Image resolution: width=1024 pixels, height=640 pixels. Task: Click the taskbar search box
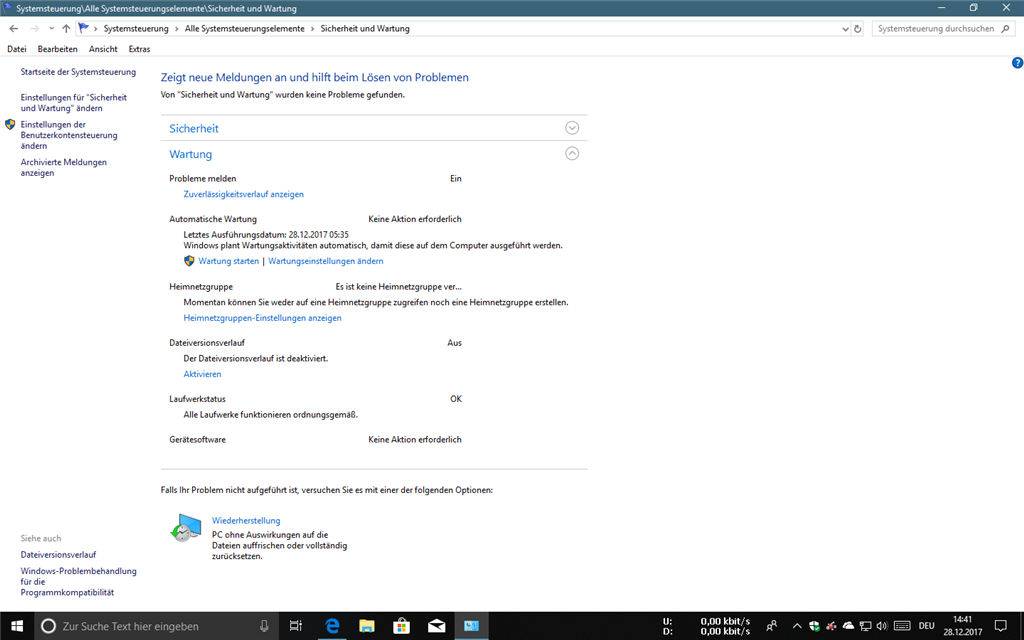coord(156,626)
